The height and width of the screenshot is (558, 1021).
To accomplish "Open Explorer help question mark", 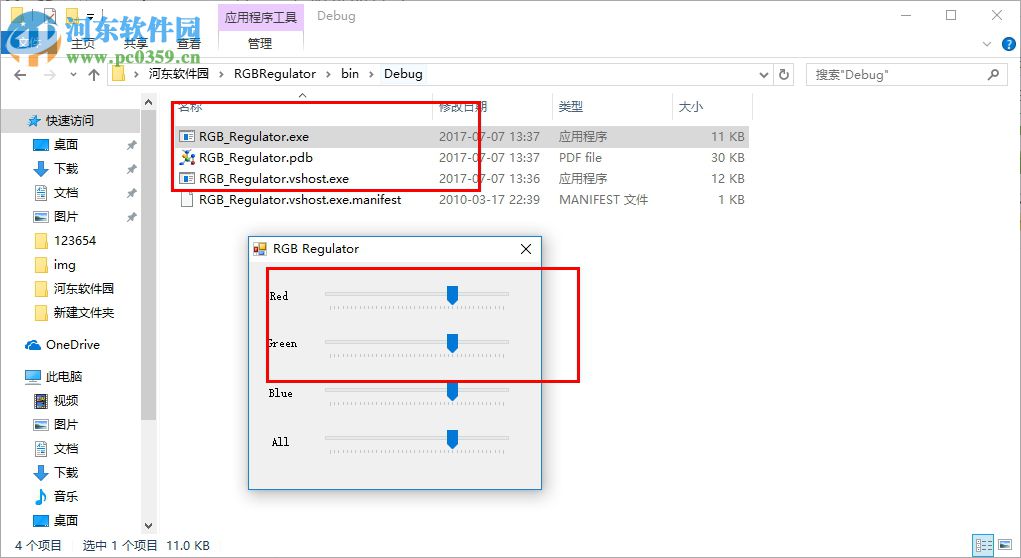I will (x=1009, y=44).
